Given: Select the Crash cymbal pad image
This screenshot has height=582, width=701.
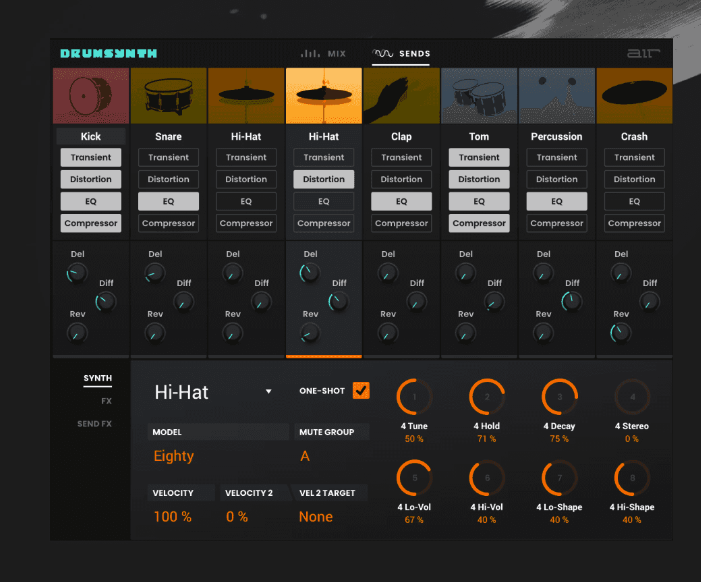Looking at the screenshot, I should (634, 96).
